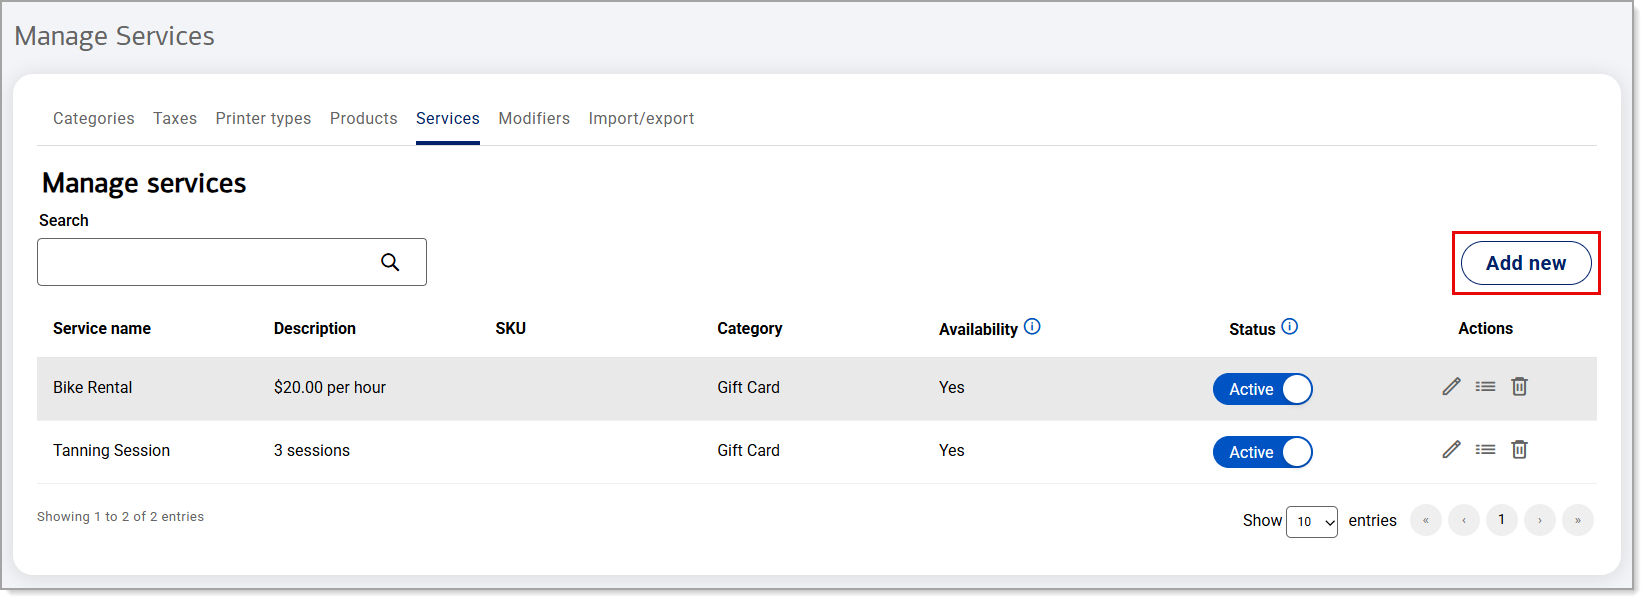
Task: Go to next page of results
Action: tap(1540, 520)
